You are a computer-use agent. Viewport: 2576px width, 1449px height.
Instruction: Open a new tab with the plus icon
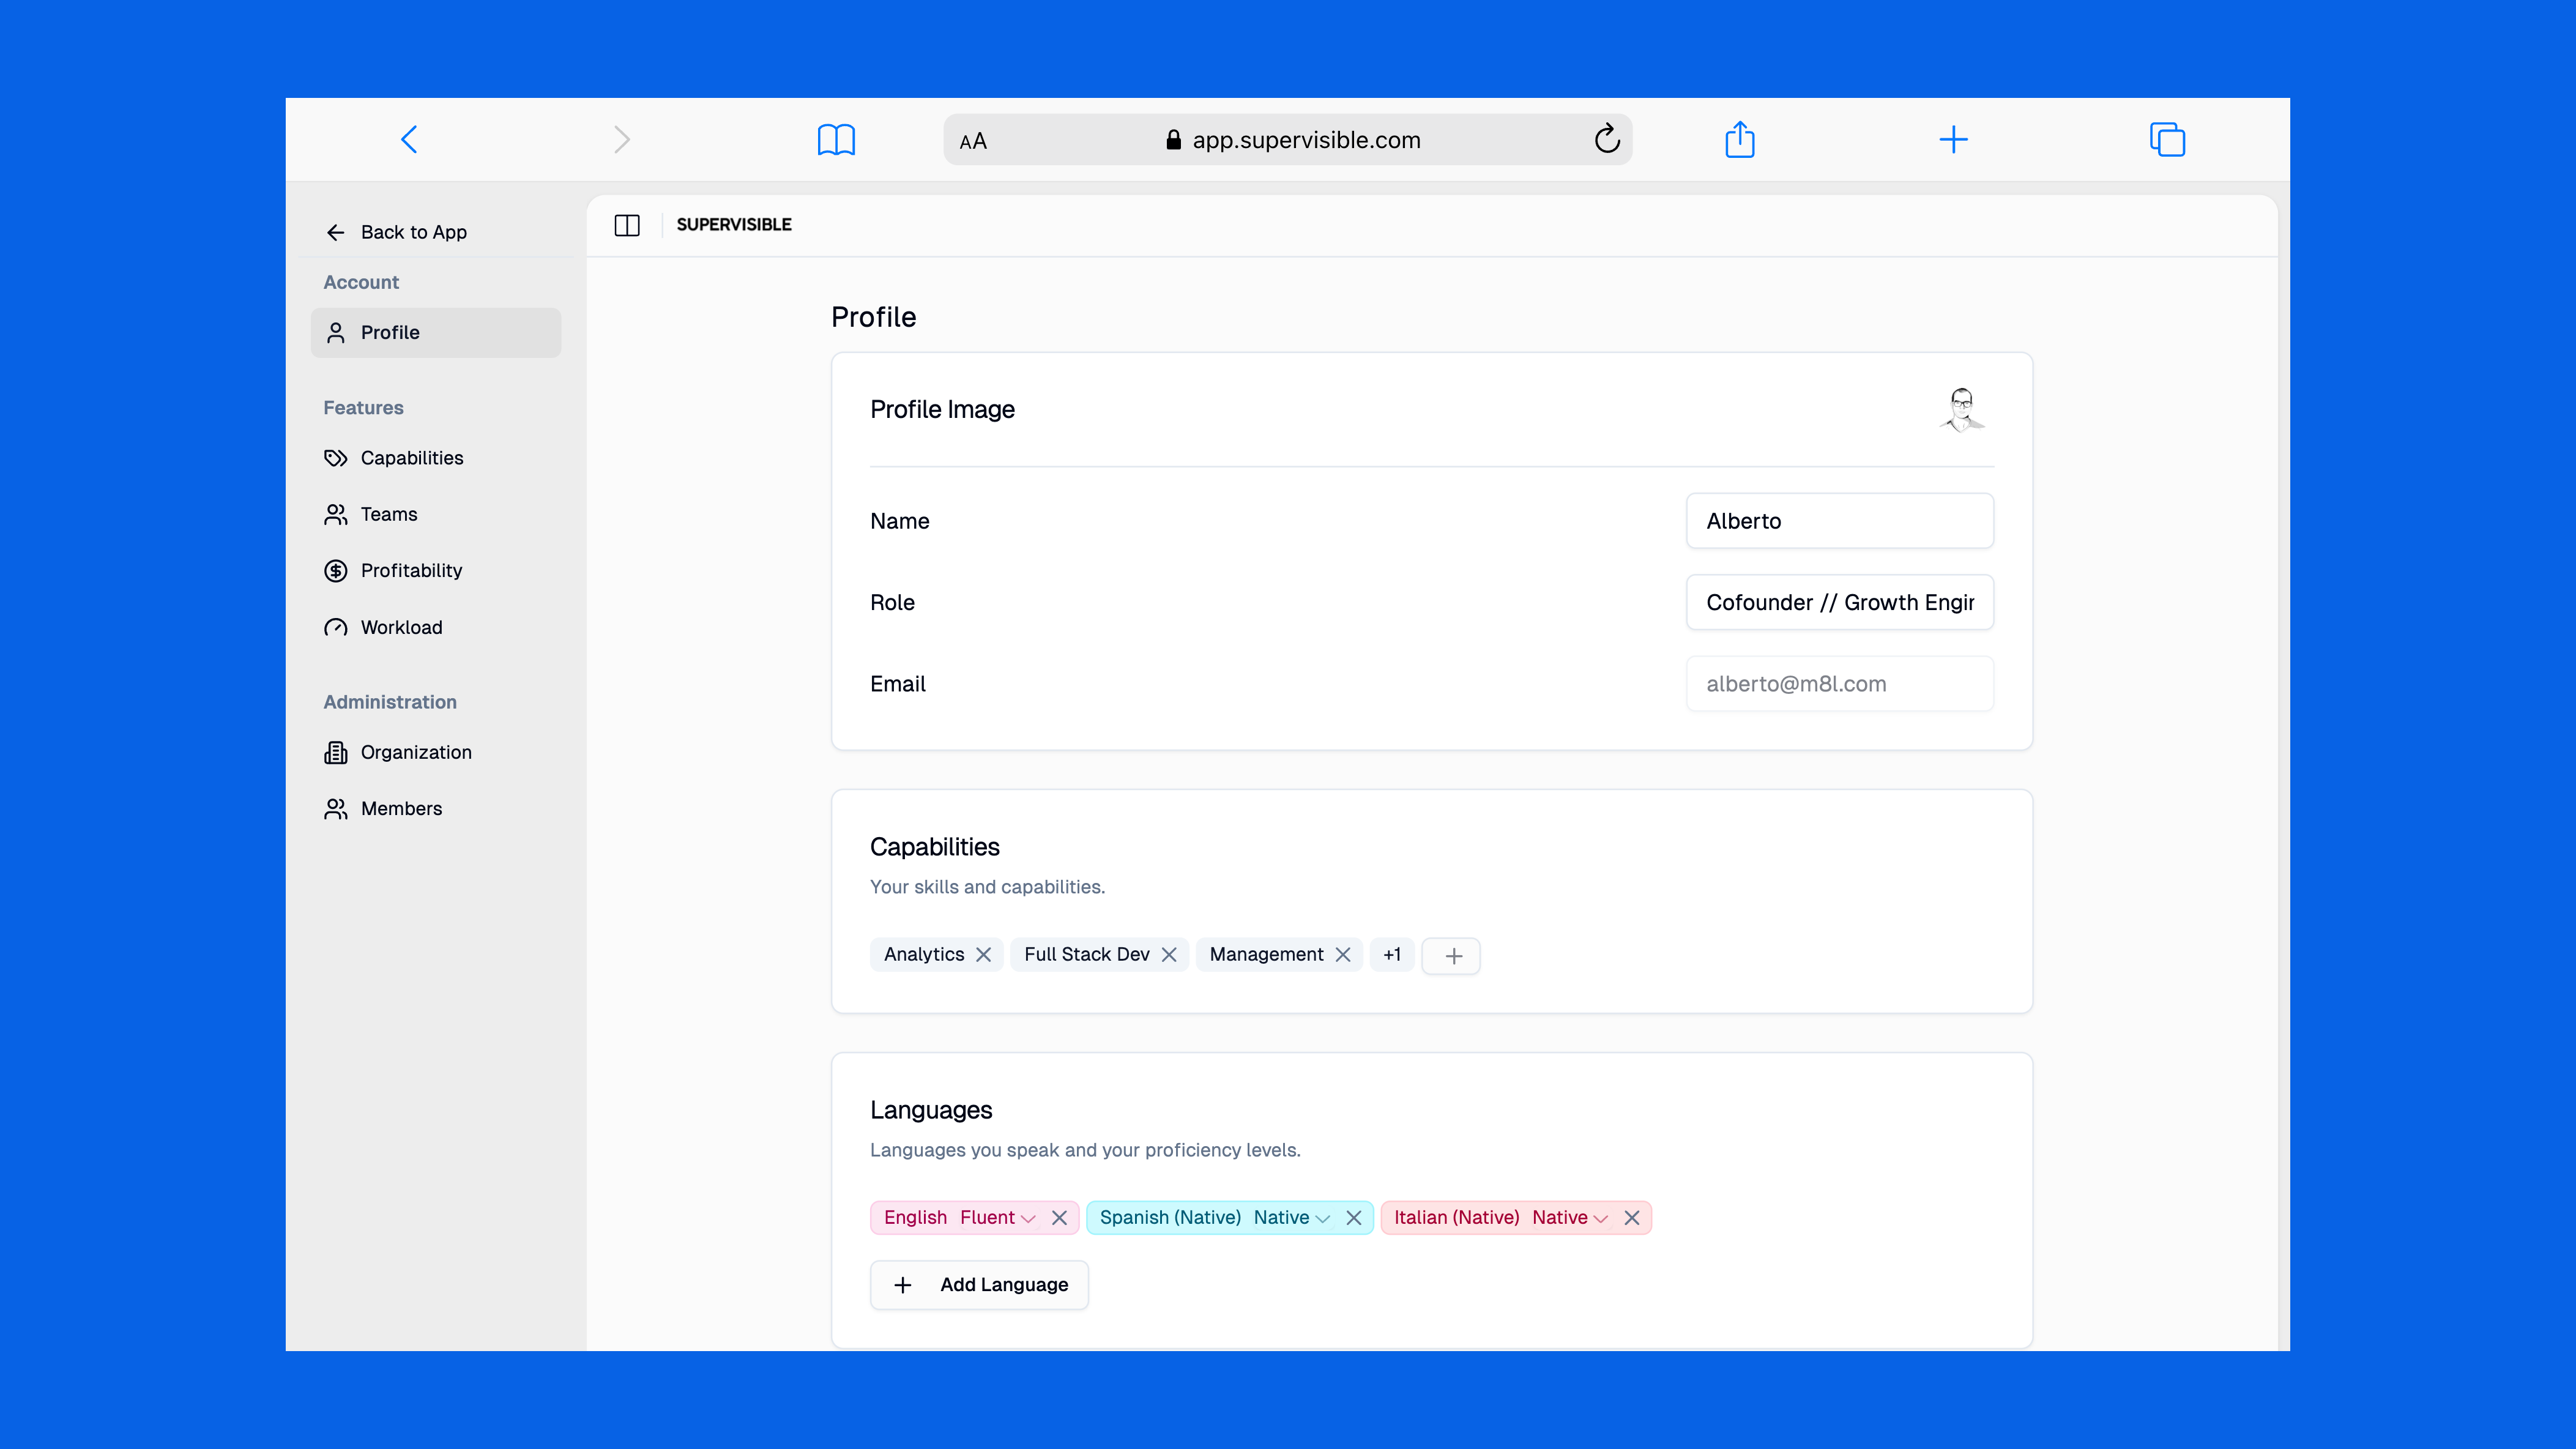pos(1953,140)
